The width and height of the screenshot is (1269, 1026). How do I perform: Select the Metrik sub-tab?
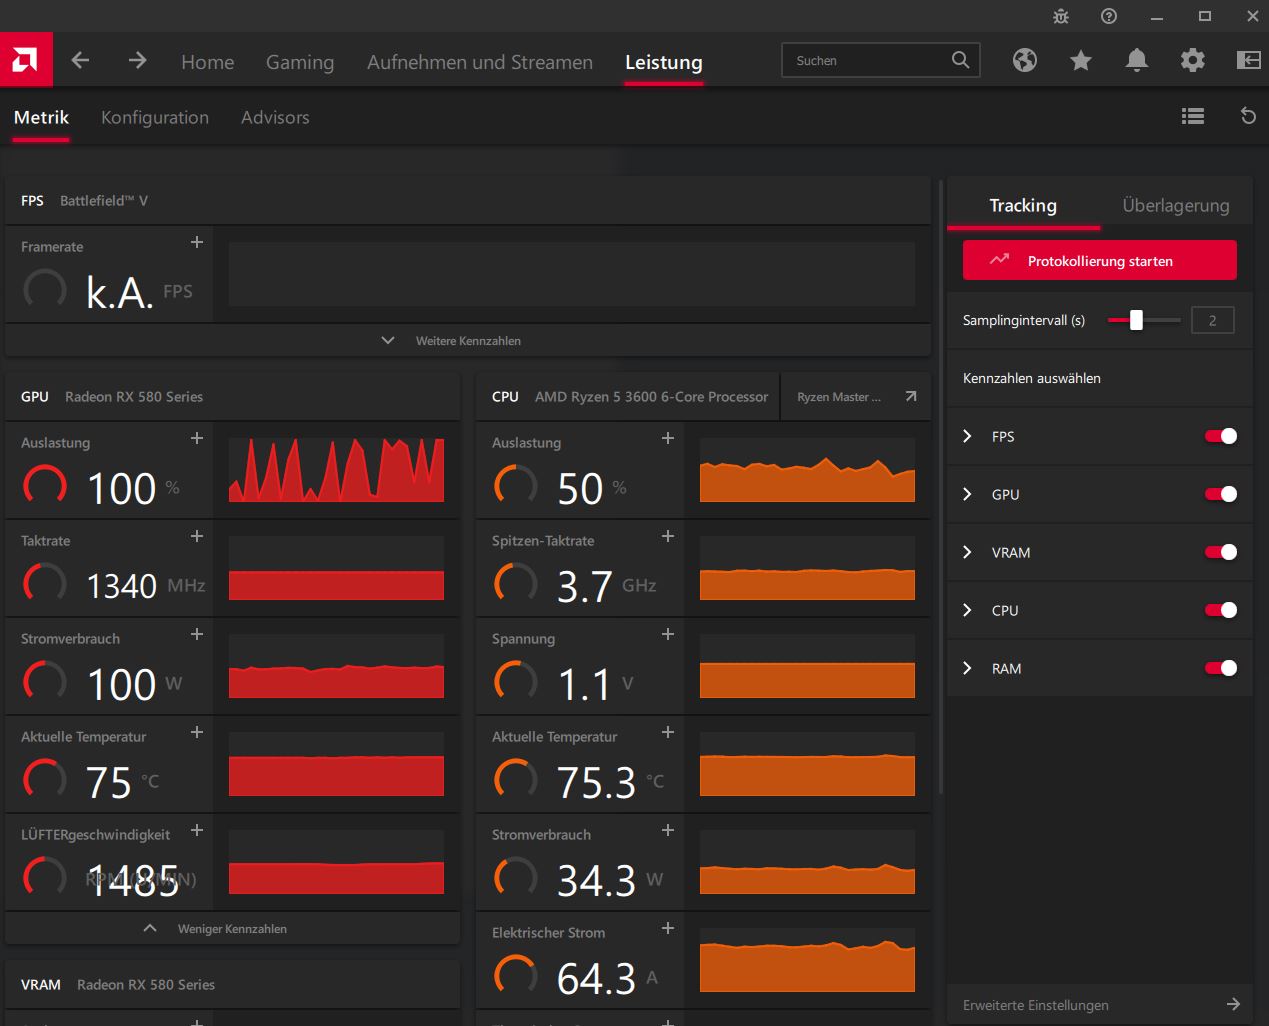click(x=41, y=117)
